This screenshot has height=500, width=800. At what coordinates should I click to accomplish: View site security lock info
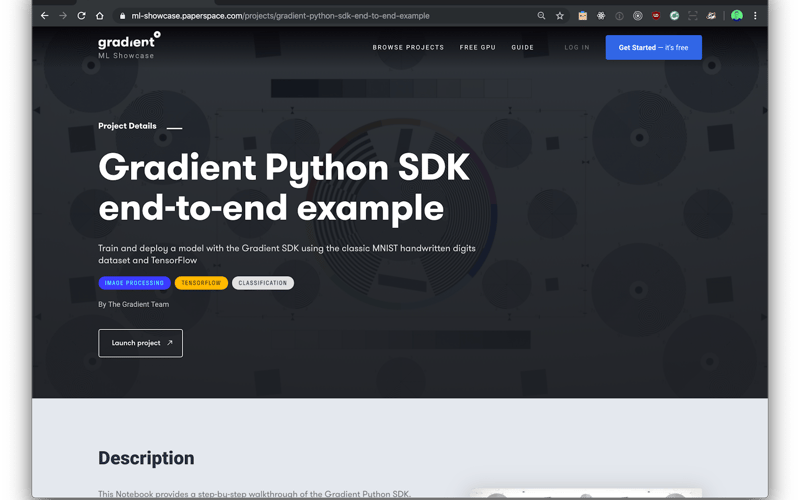(122, 16)
